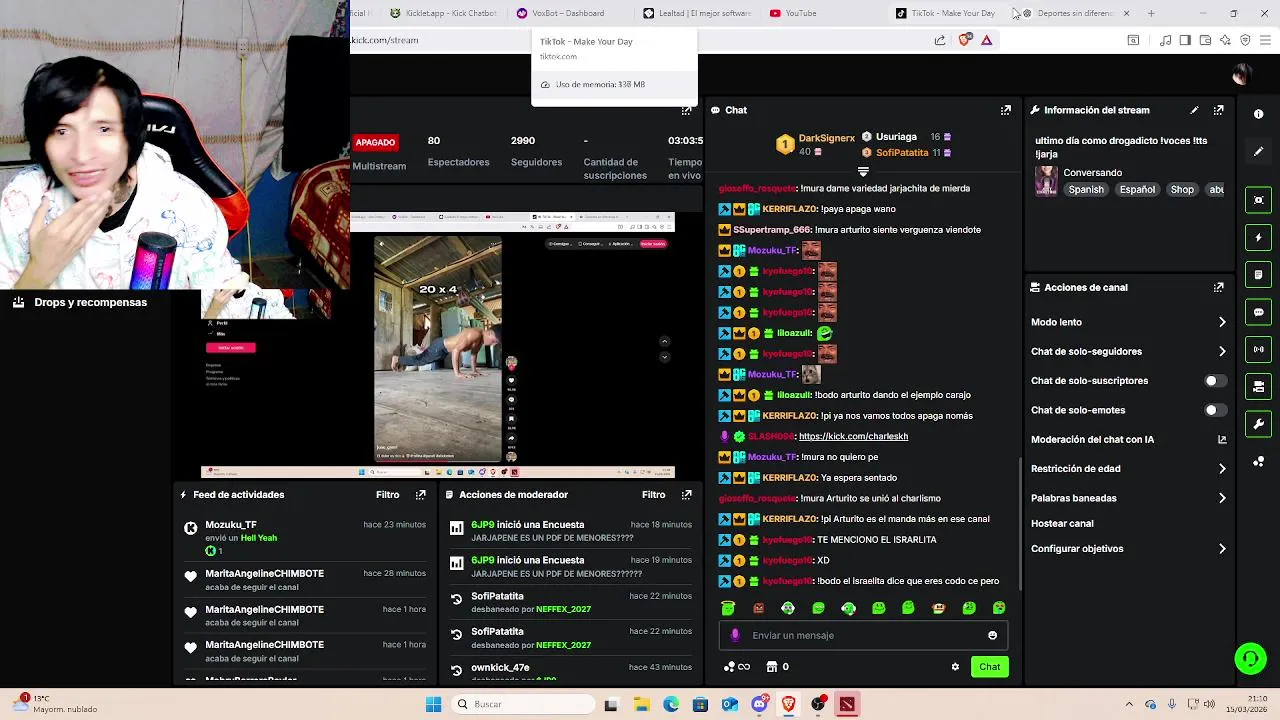Toggle Chat de solo-suscriptores
The height and width of the screenshot is (720, 1280).
1215,381
